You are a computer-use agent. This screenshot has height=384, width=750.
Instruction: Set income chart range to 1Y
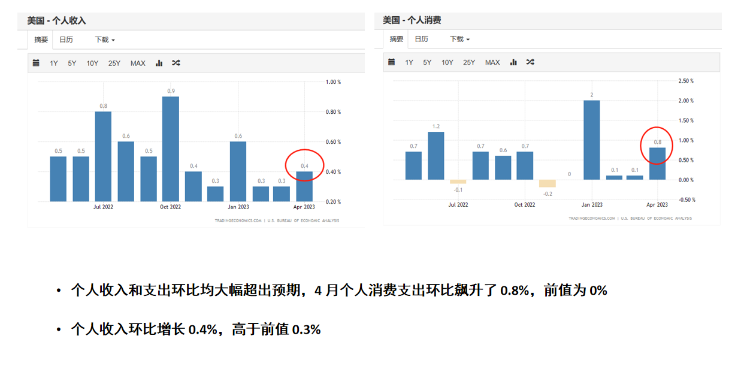[54, 63]
